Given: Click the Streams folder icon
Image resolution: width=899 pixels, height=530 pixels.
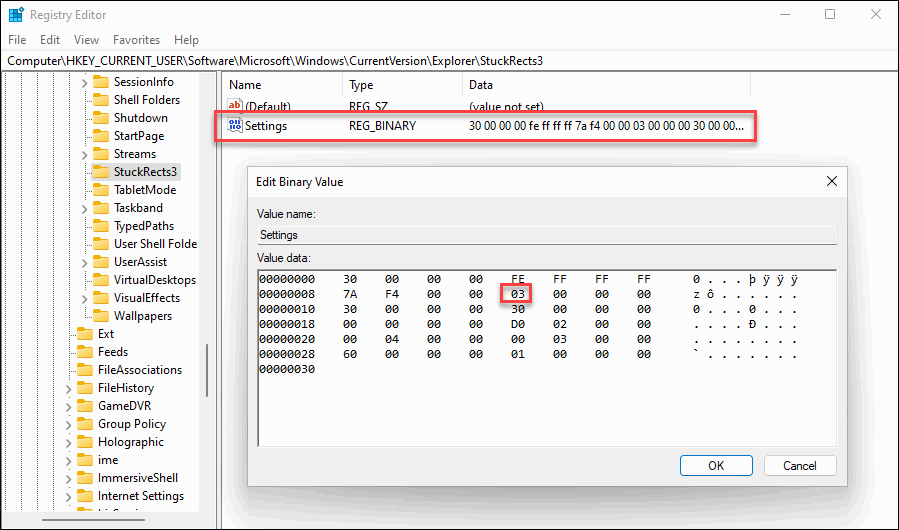Looking at the screenshot, I should point(101,154).
